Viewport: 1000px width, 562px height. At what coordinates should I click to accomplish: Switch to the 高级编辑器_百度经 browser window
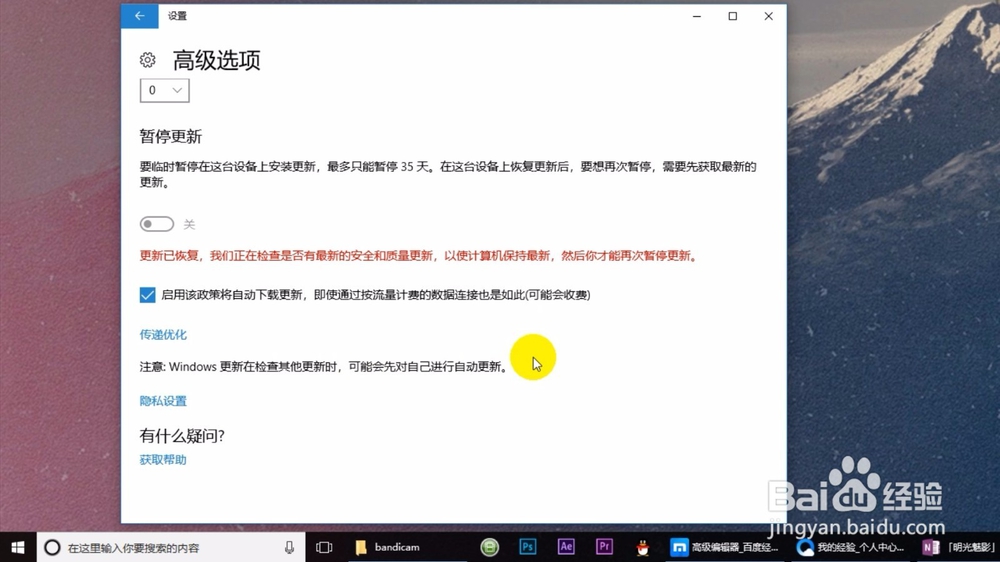726,547
